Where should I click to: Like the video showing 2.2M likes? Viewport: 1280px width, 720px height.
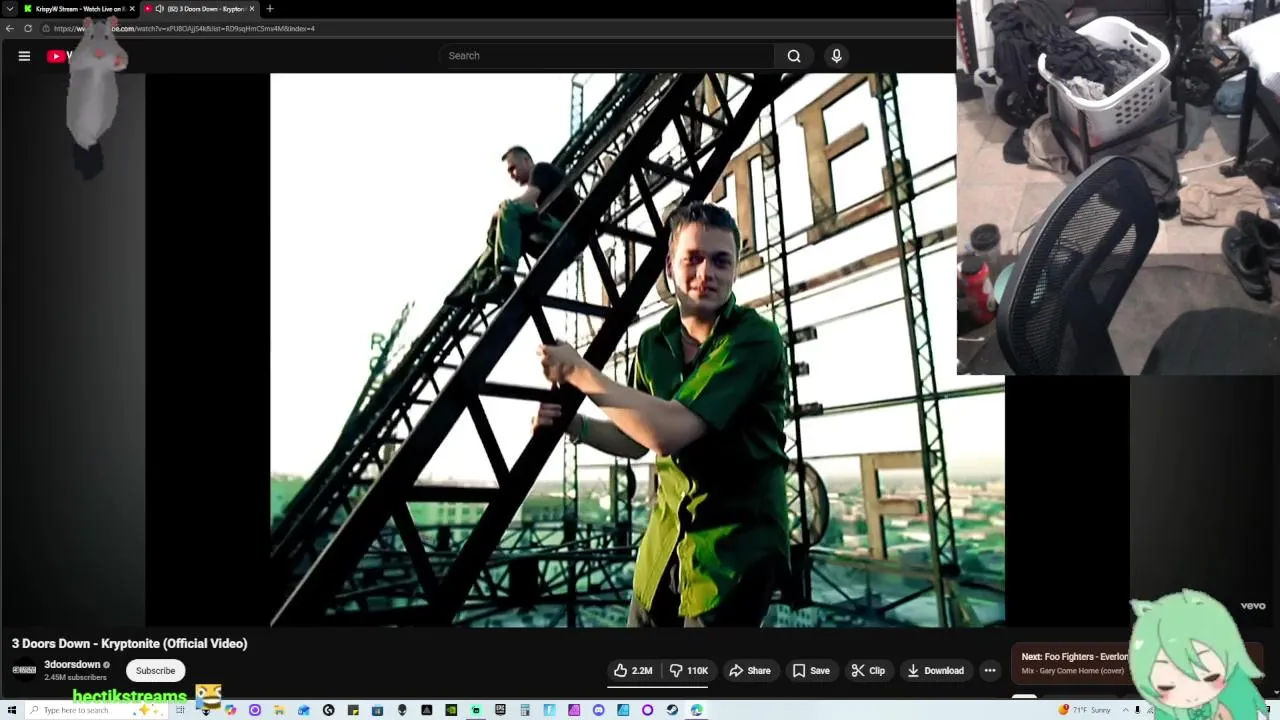coord(633,671)
